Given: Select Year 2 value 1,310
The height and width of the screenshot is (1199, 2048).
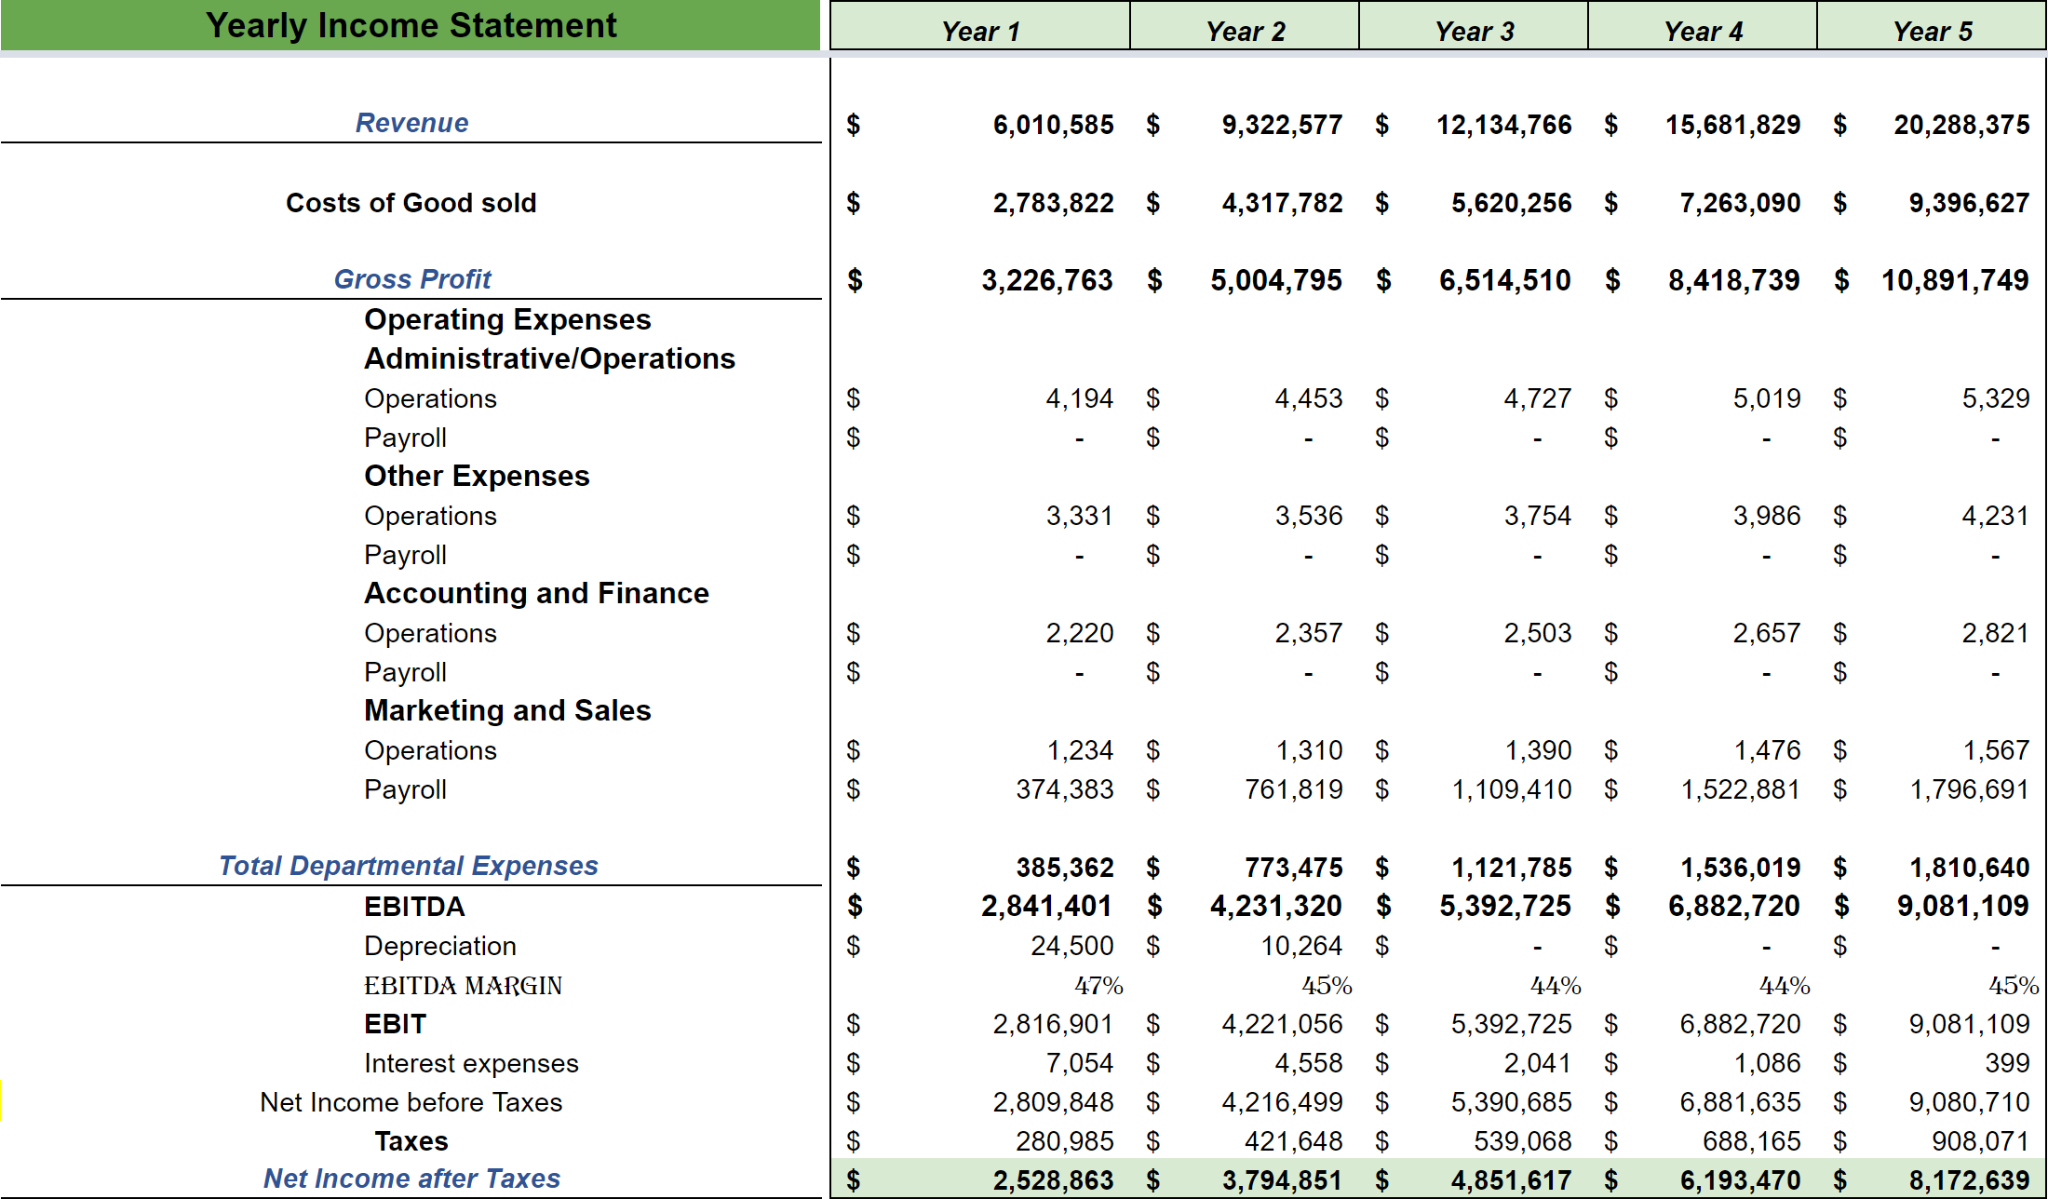Looking at the screenshot, I should tap(1309, 750).
